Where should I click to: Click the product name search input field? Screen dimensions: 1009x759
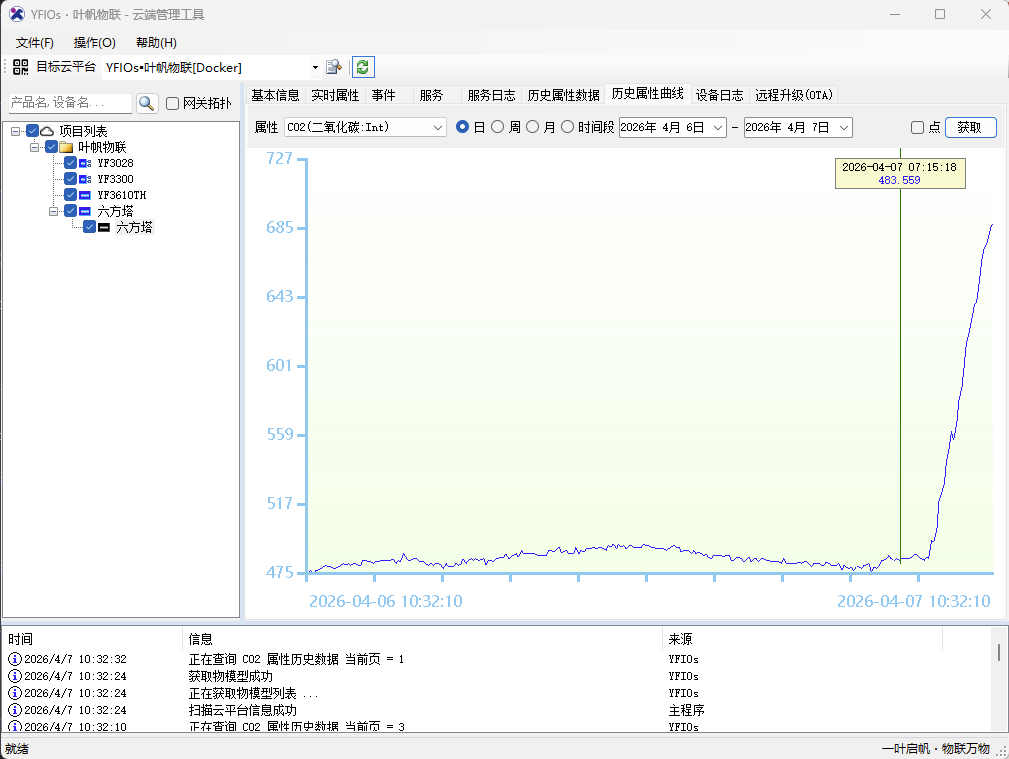click(69, 103)
